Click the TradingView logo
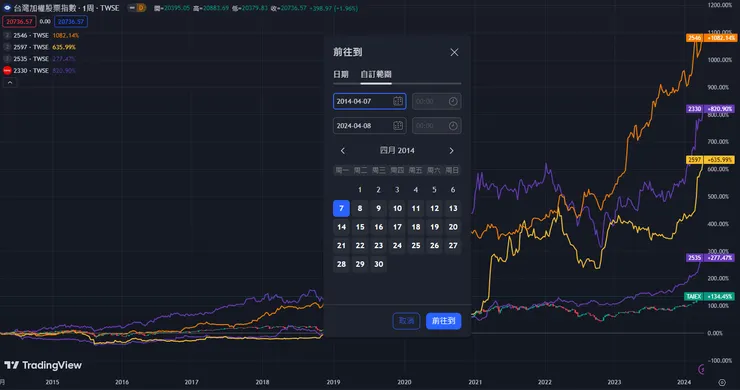The image size is (740, 390). click(43, 365)
